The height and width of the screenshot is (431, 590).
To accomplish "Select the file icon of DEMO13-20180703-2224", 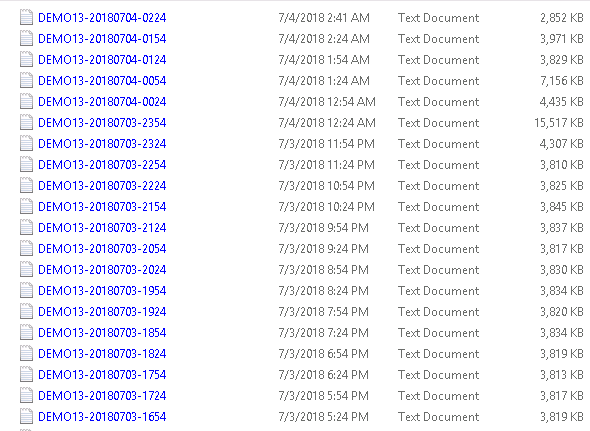I will [26, 186].
